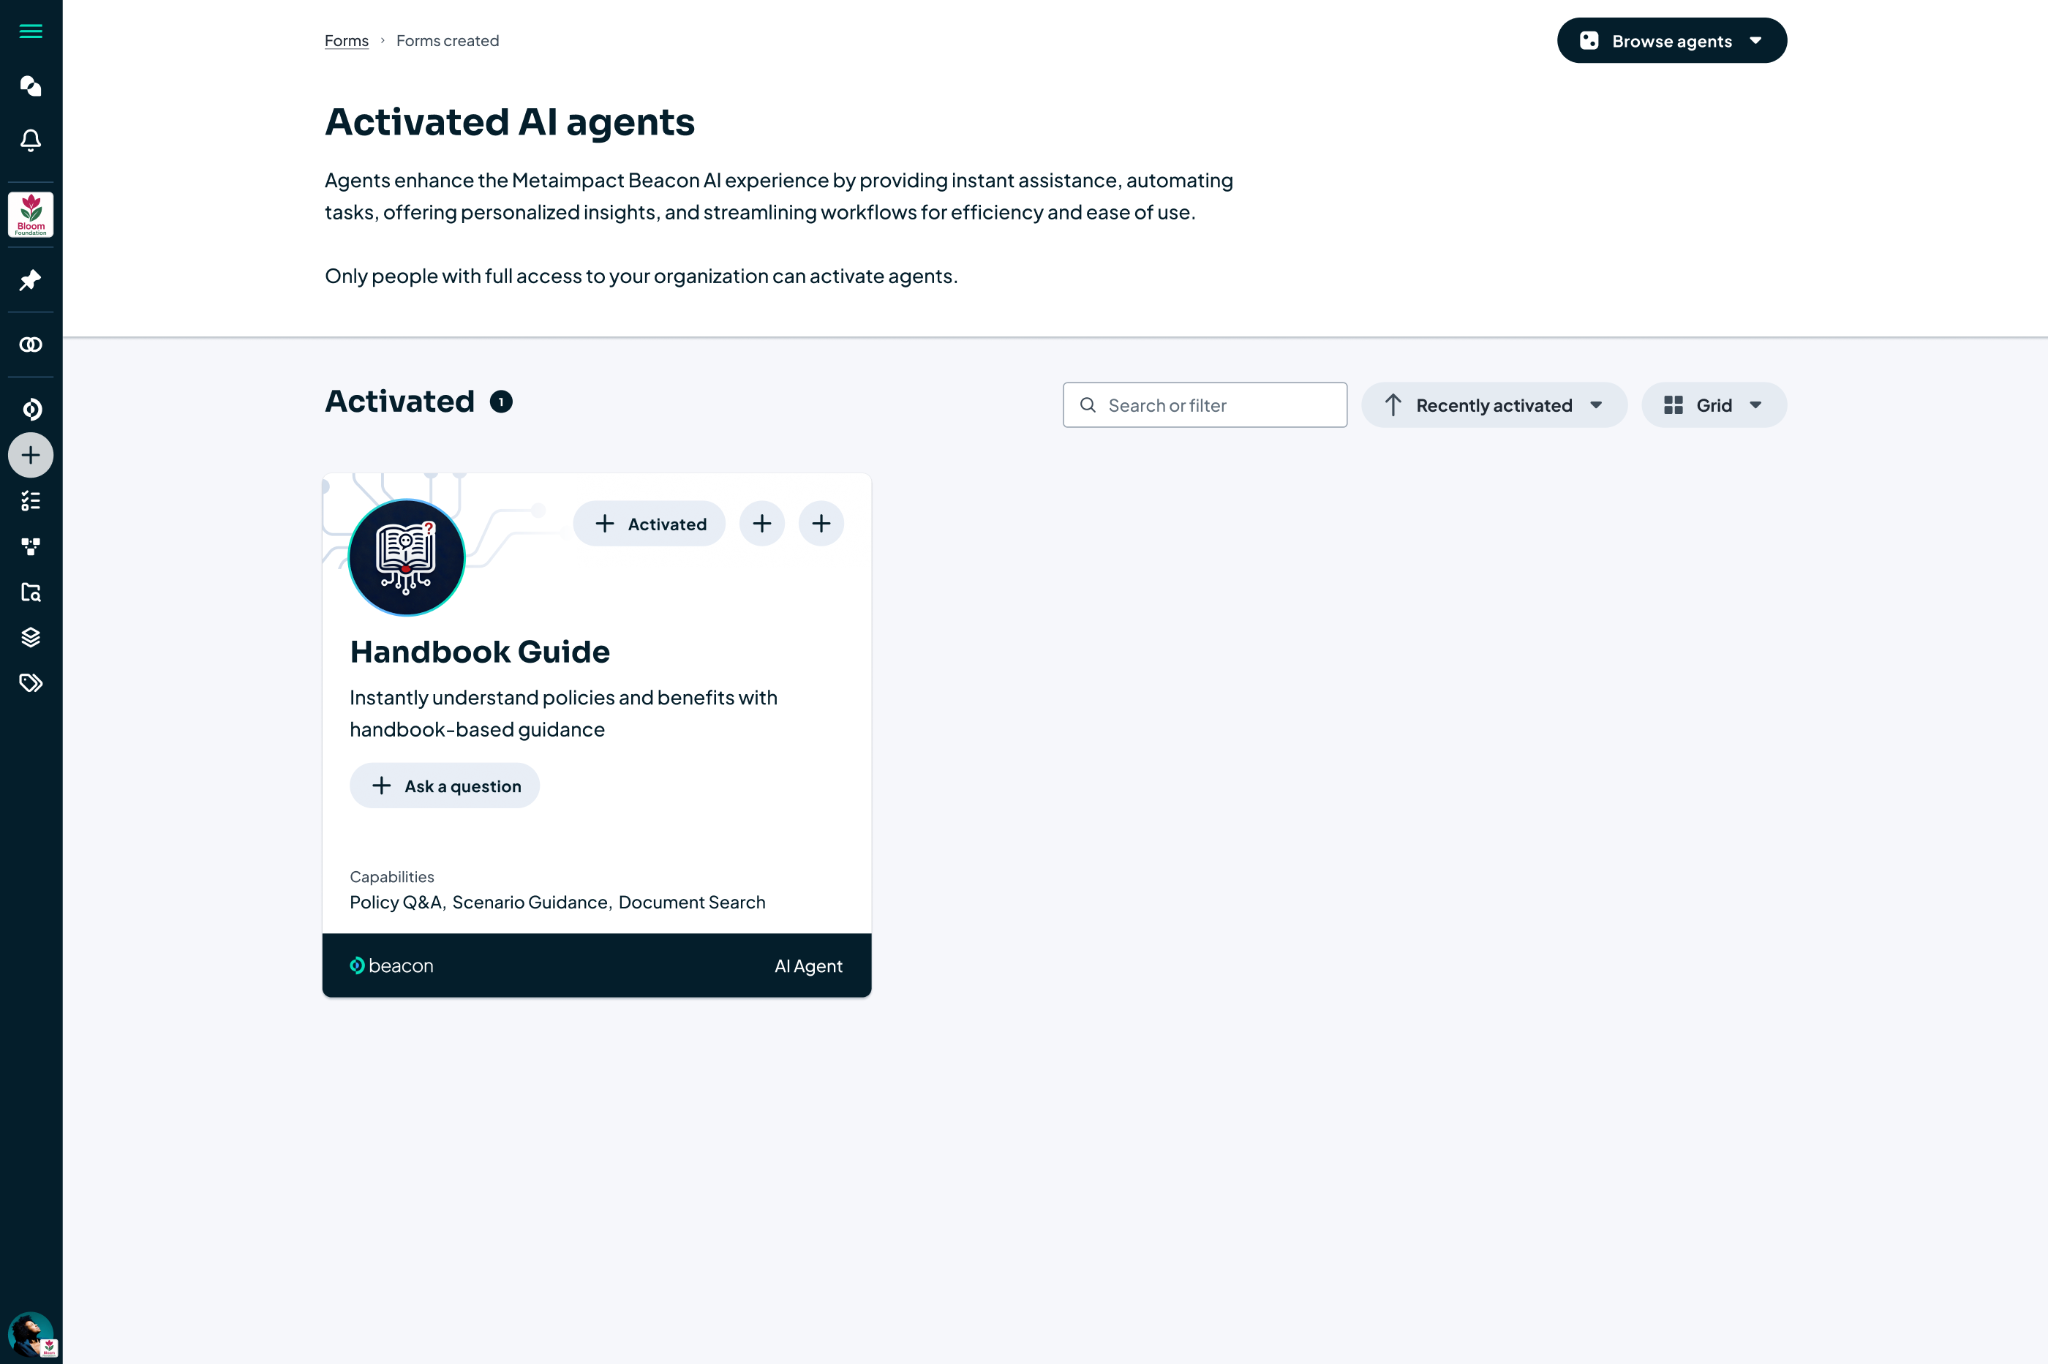Open the workflow hierarchy icon
The height and width of the screenshot is (1364, 2048).
(x=31, y=546)
